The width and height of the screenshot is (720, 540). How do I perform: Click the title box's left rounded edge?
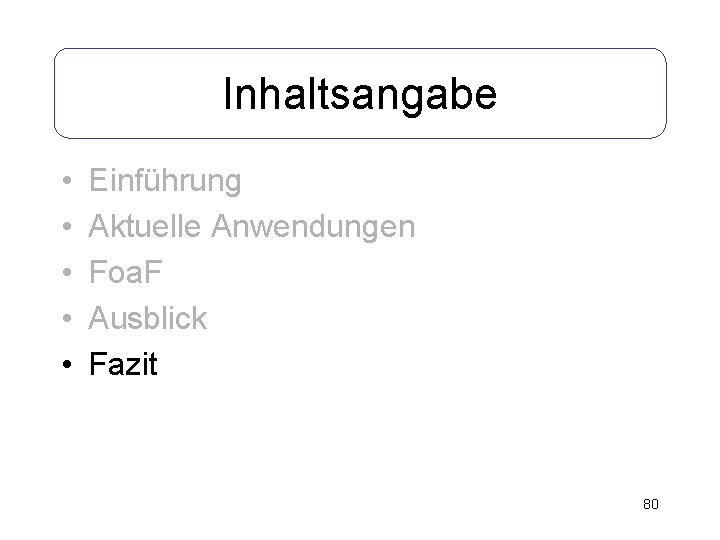(54, 93)
